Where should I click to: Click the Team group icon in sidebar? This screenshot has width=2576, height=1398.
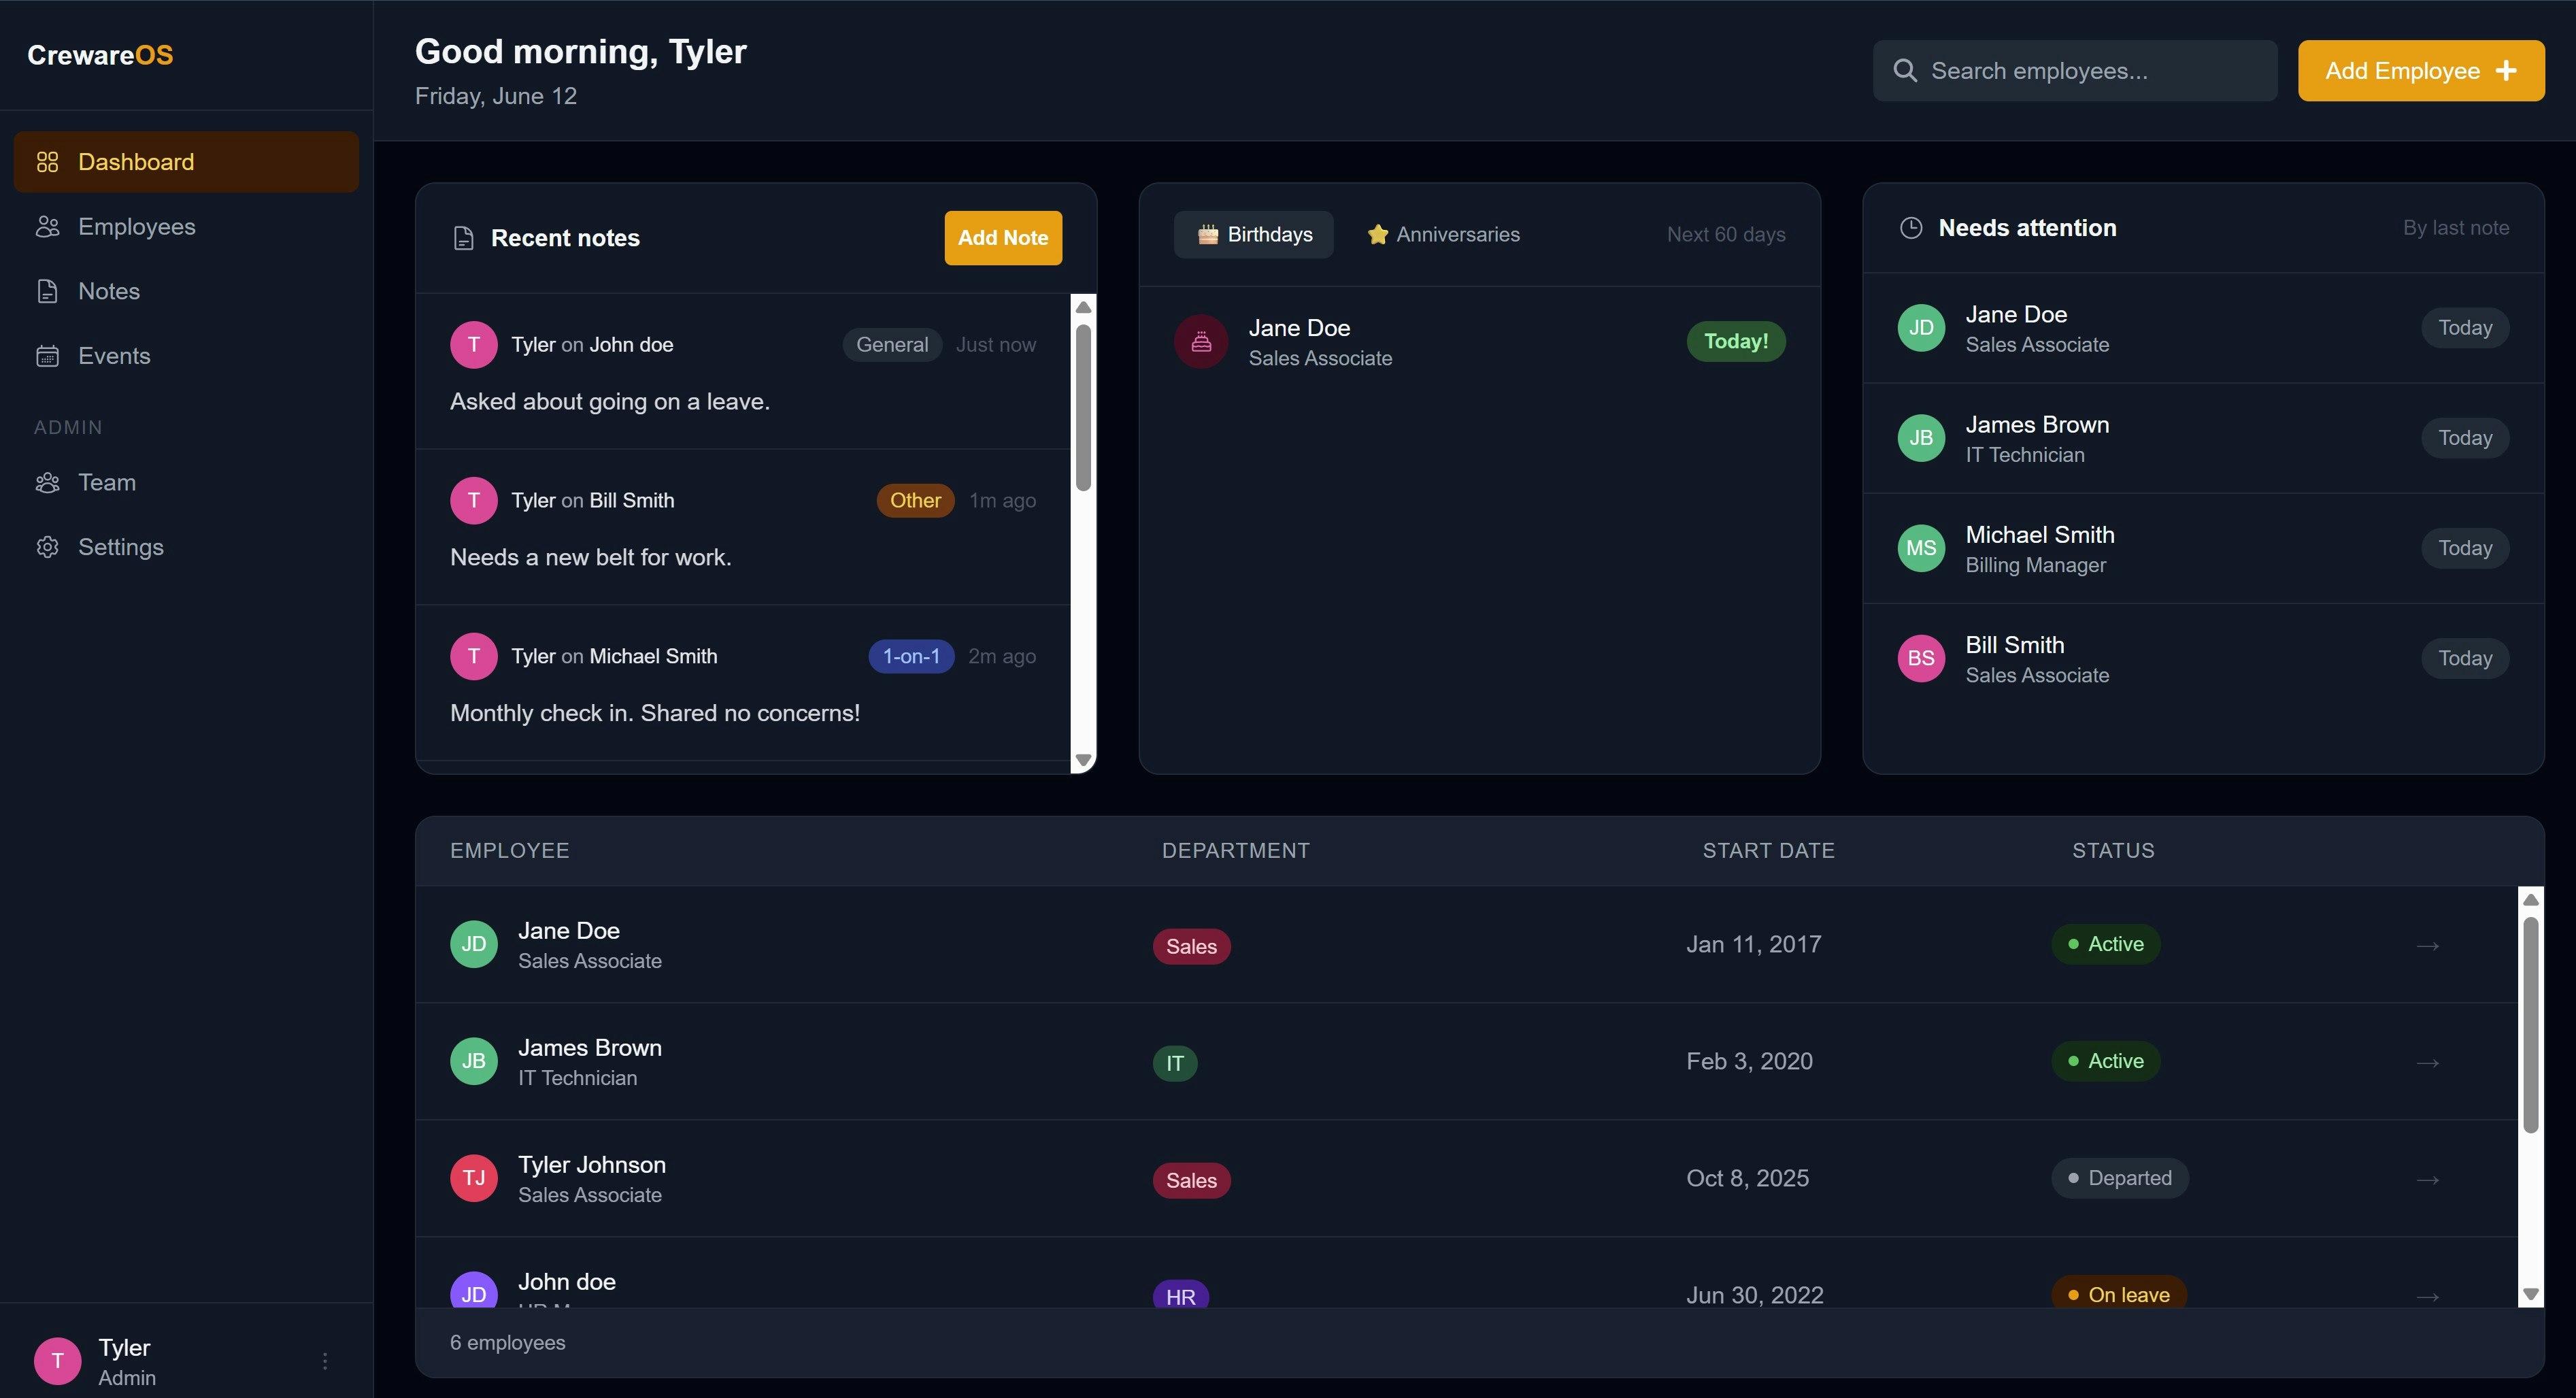[47, 483]
